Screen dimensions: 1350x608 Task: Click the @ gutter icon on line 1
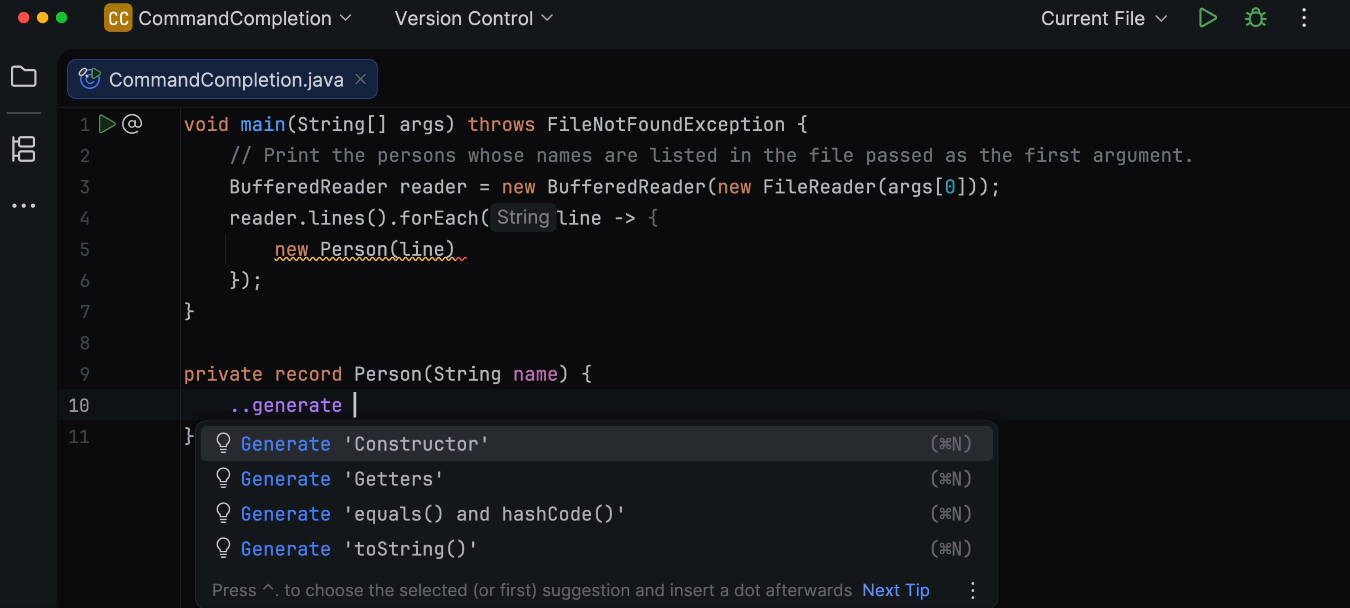[x=132, y=124]
